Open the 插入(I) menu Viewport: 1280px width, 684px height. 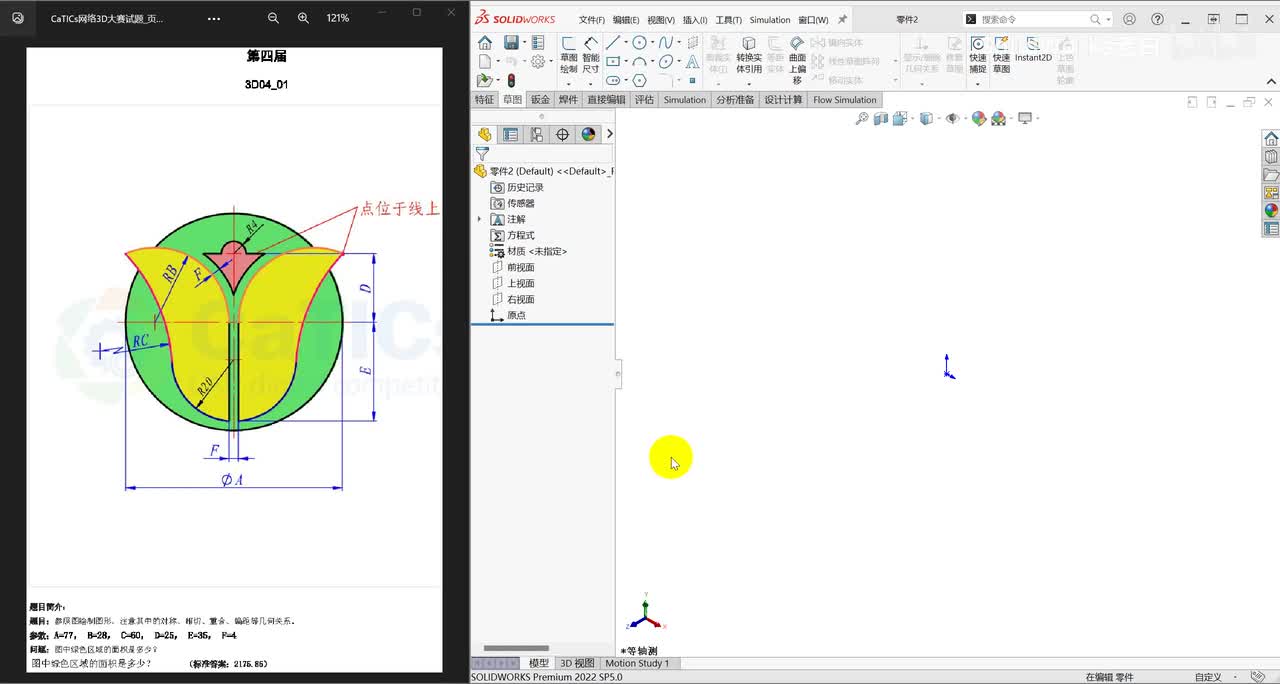(x=695, y=20)
